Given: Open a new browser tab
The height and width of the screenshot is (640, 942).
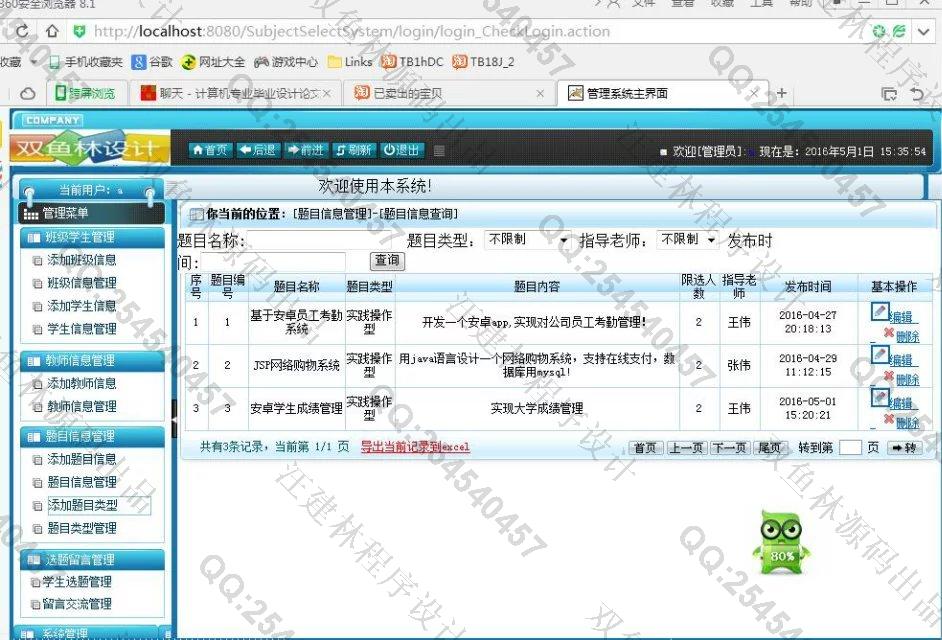Looking at the screenshot, I should coord(781,93).
